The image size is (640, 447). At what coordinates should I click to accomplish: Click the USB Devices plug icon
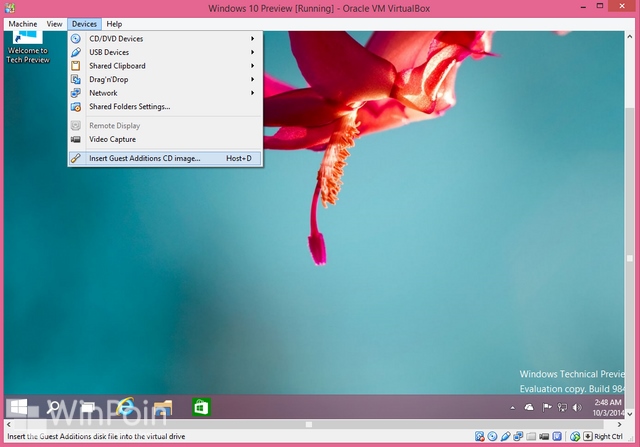[76, 52]
